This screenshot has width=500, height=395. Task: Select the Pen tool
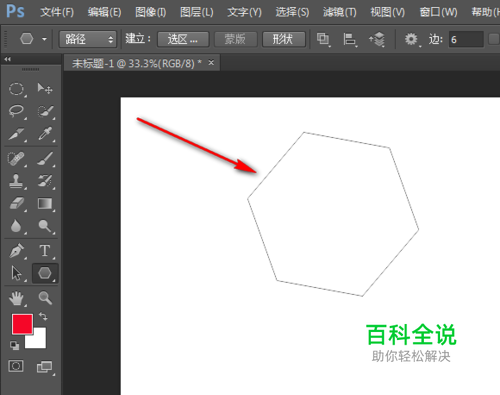(x=16, y=251)
